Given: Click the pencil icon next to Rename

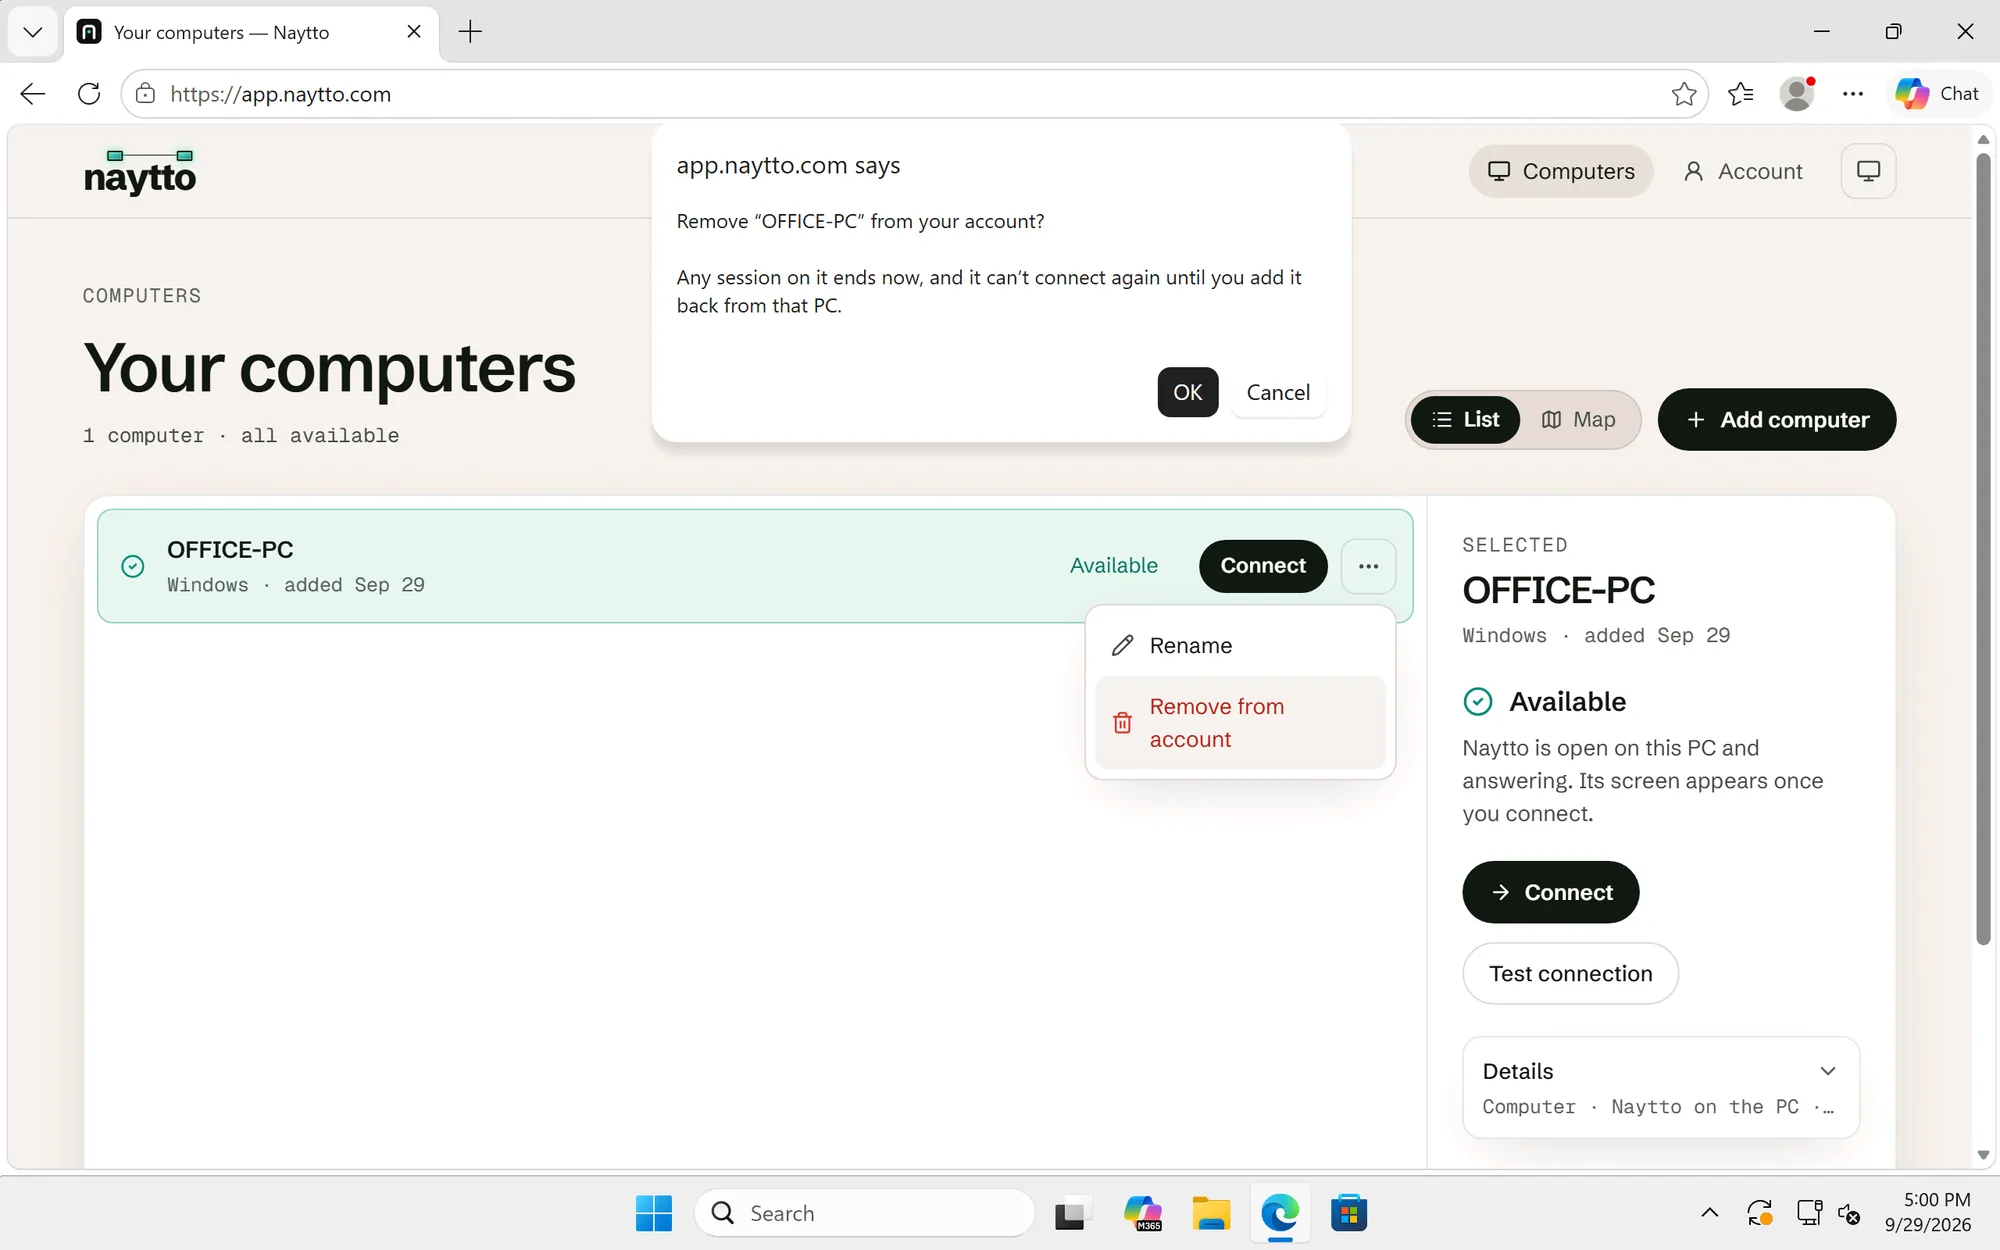Looking at the screenshot, I should [1122, 645].
